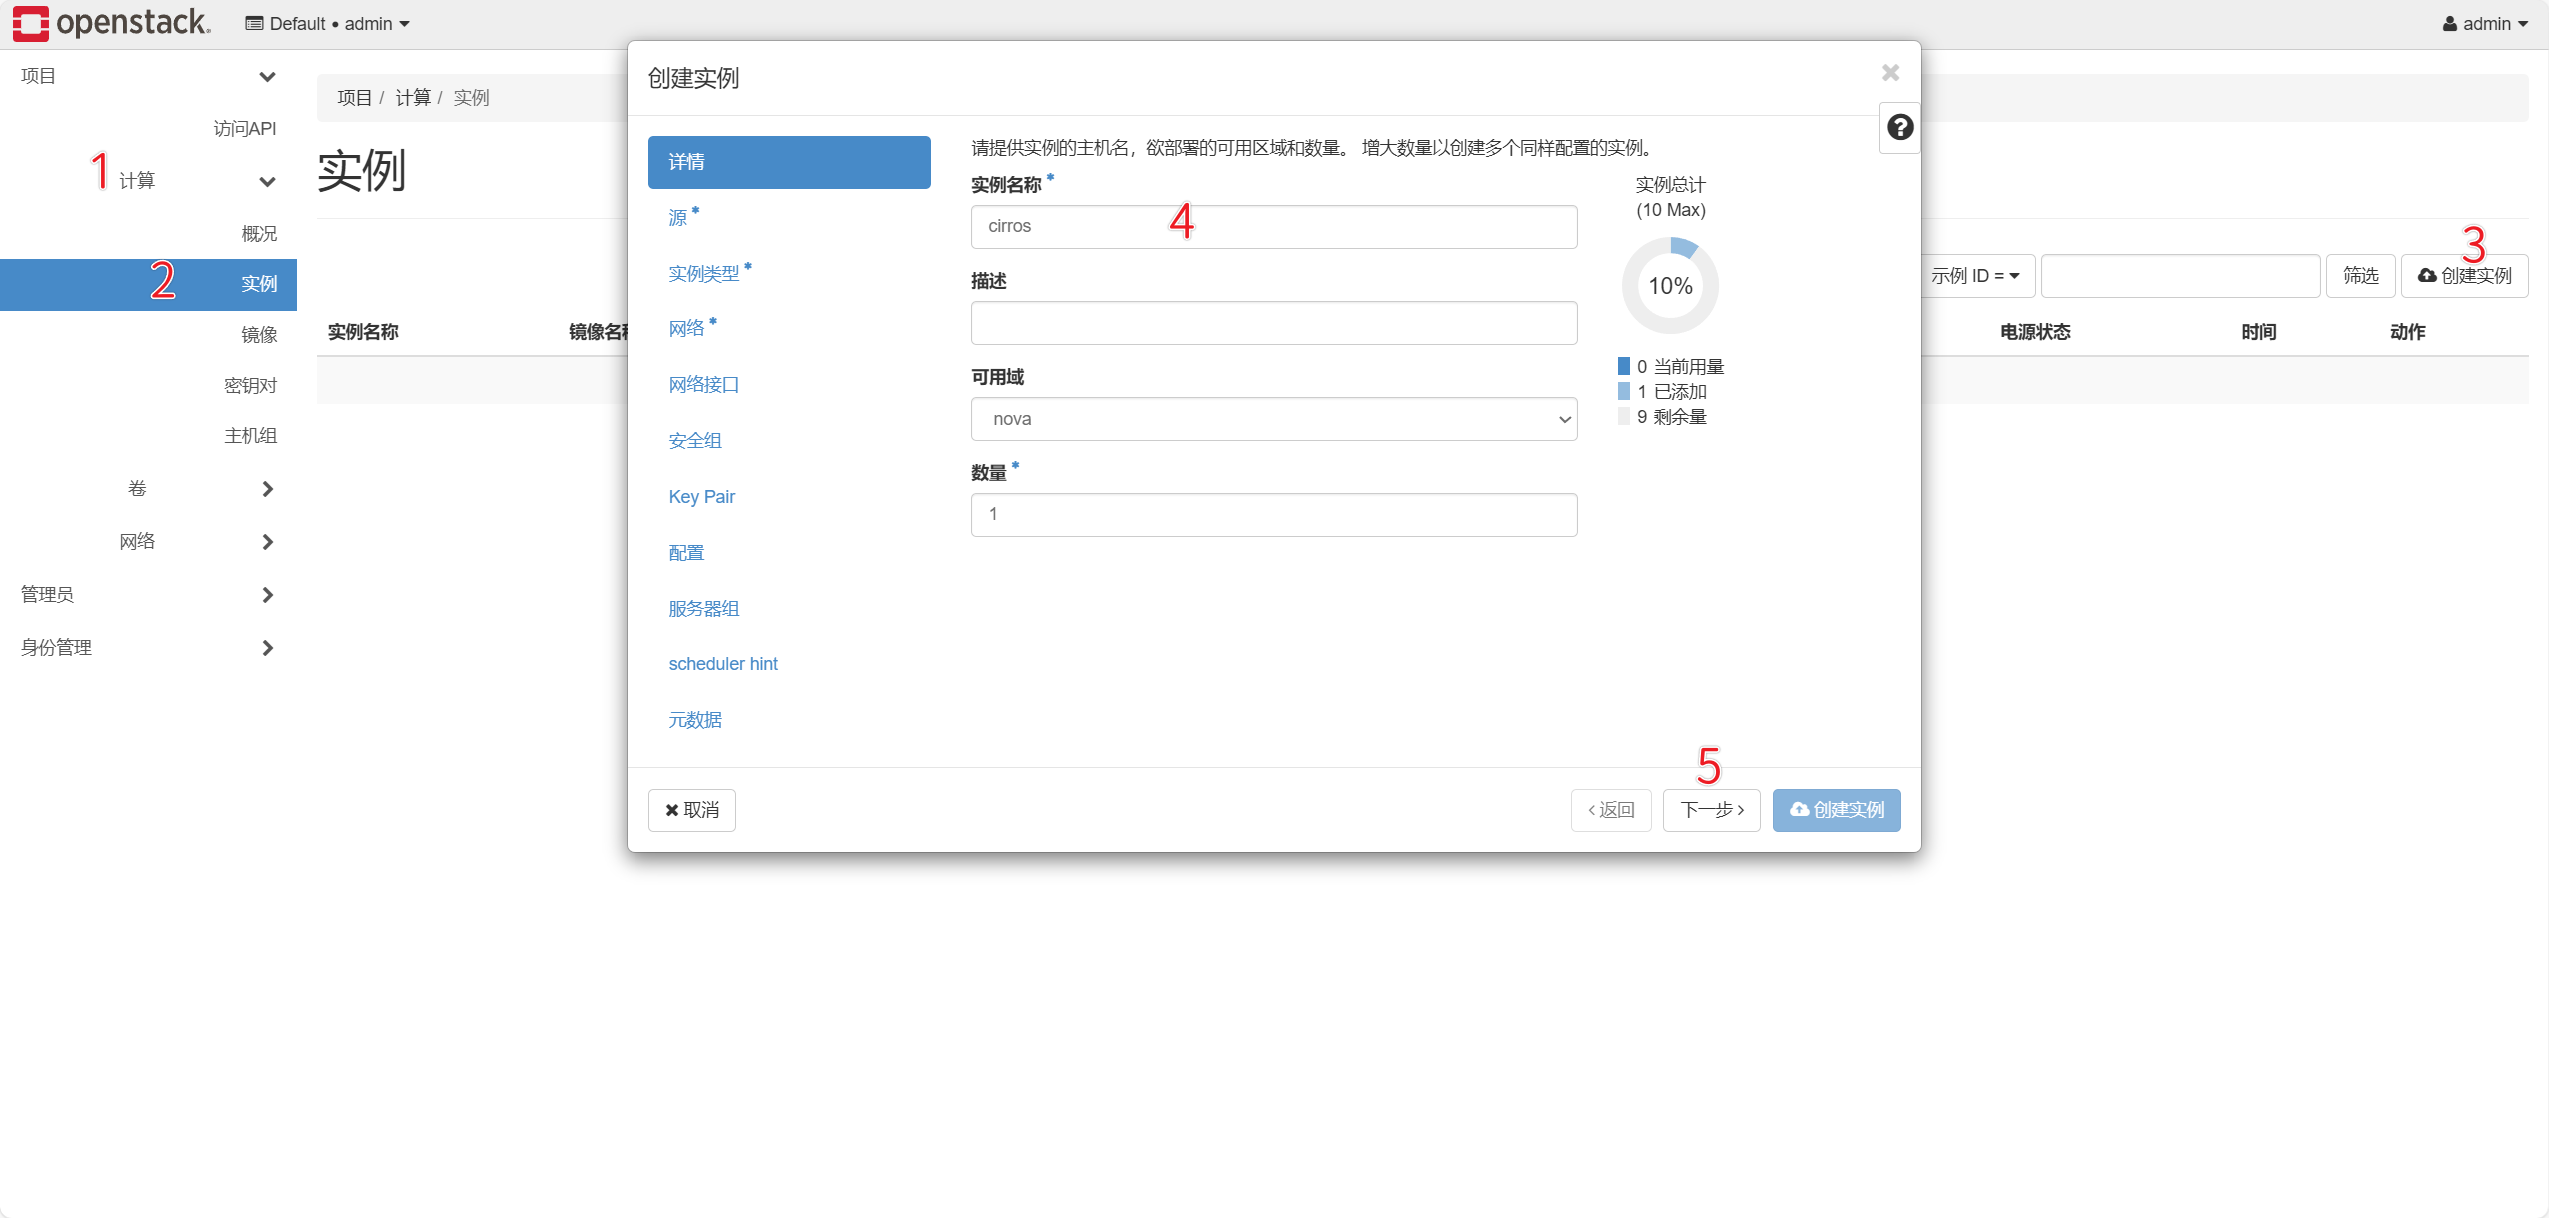This screenshot has width=2549, height=1218.
Task: Open the Key Pair step
Action: 701,497
